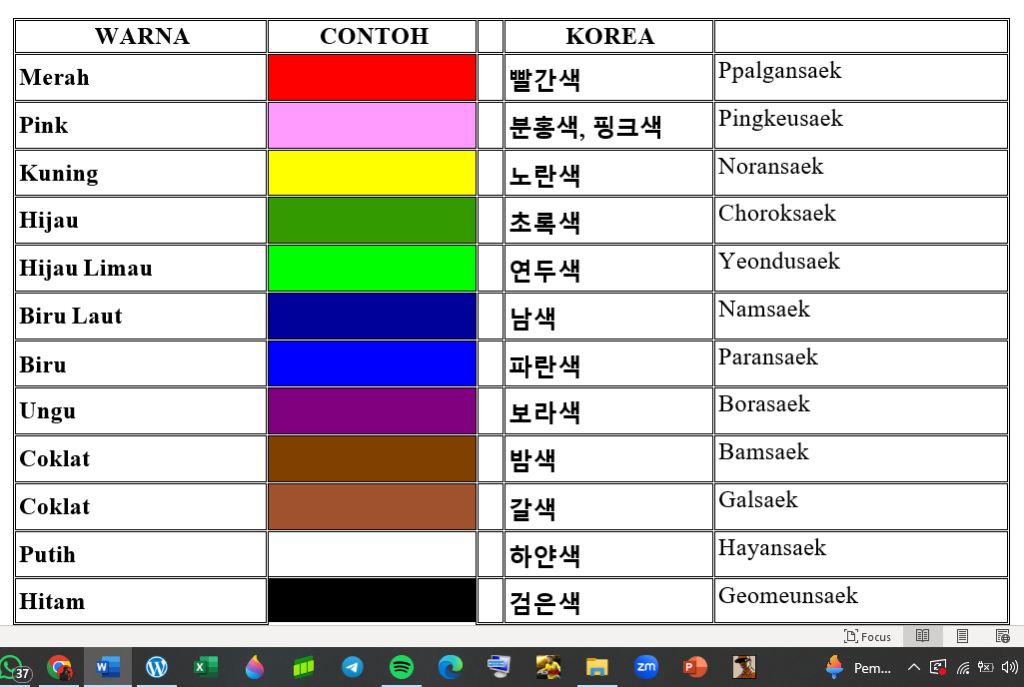
Task: Open volume control in system tray
Action: point(1009,667)
